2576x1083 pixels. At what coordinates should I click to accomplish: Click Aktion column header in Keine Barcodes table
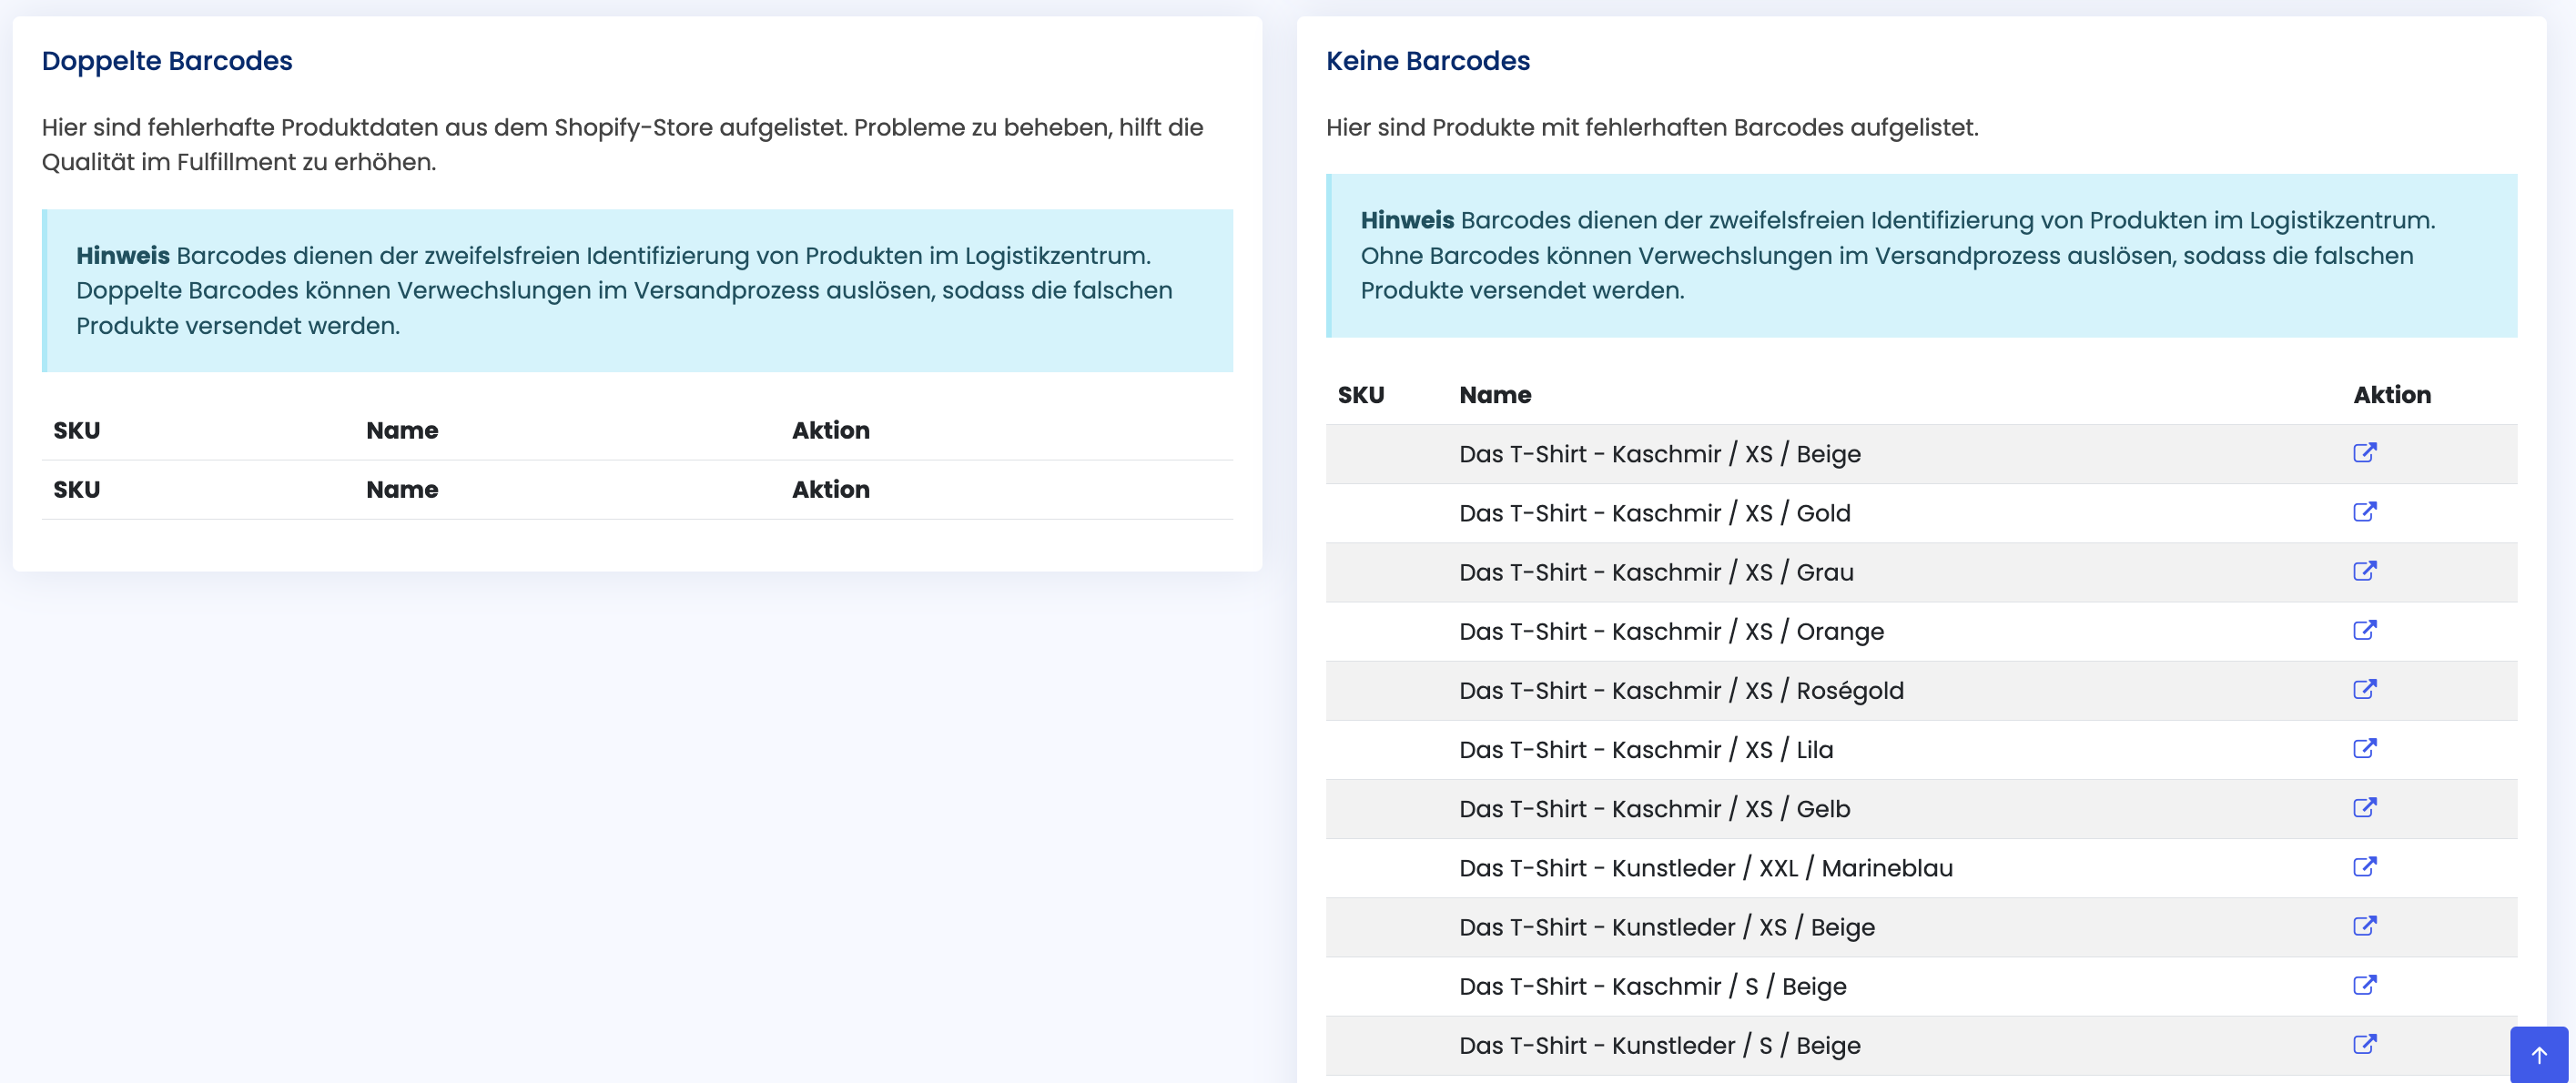coord(2391,395)
